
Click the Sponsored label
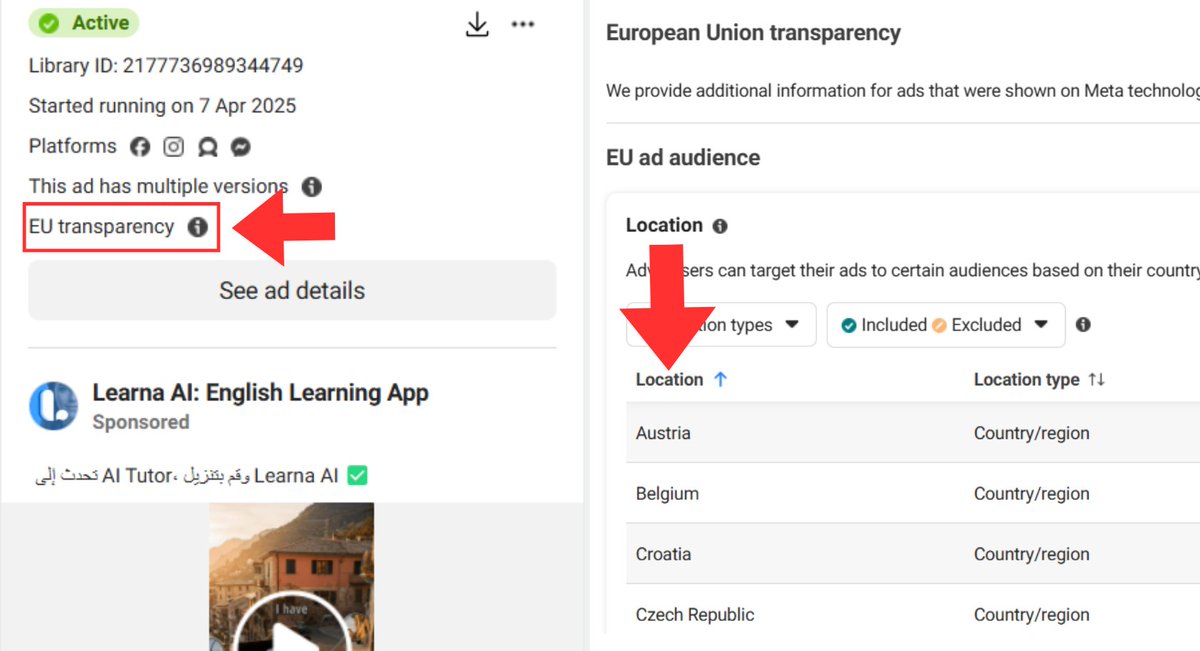pyautogui.click(x=141, y=422)
